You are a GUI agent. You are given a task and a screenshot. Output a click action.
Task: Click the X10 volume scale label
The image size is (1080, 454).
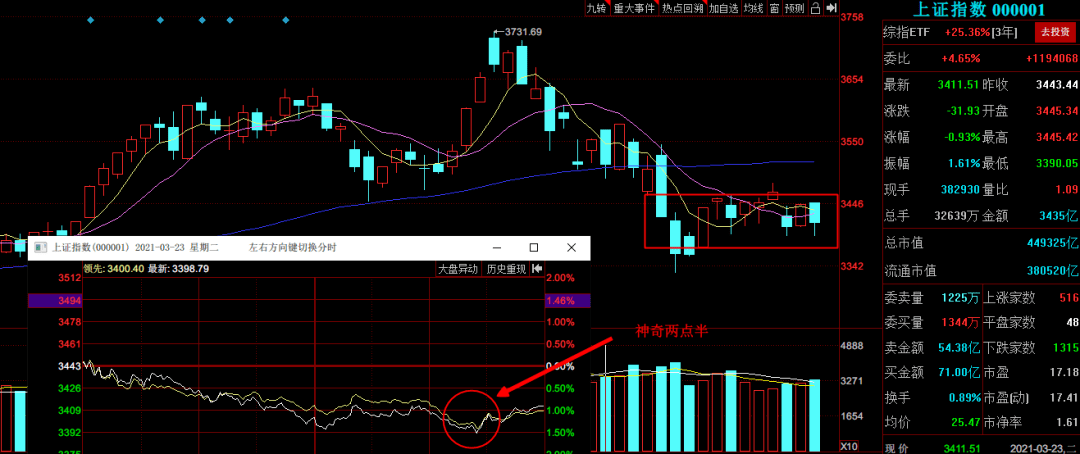pos(849,447)
